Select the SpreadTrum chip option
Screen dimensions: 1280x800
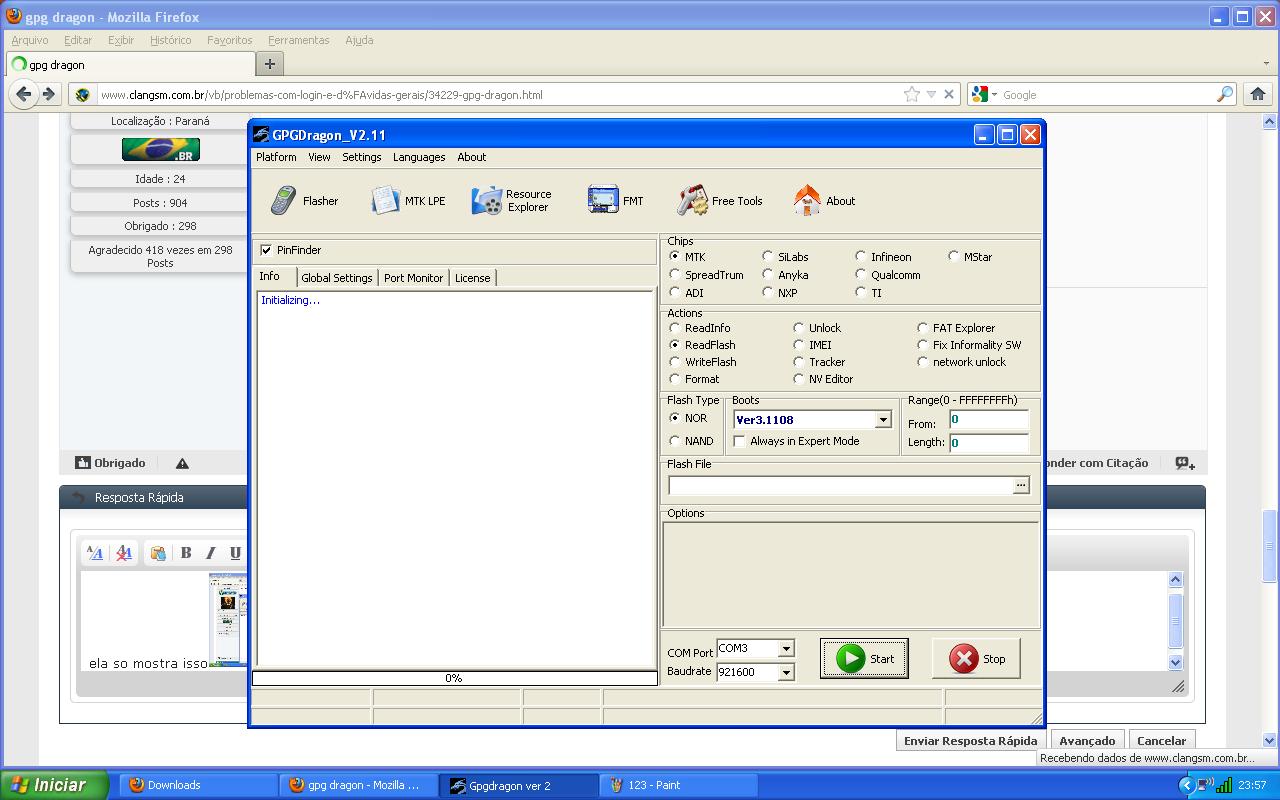[x=675, y=275]
